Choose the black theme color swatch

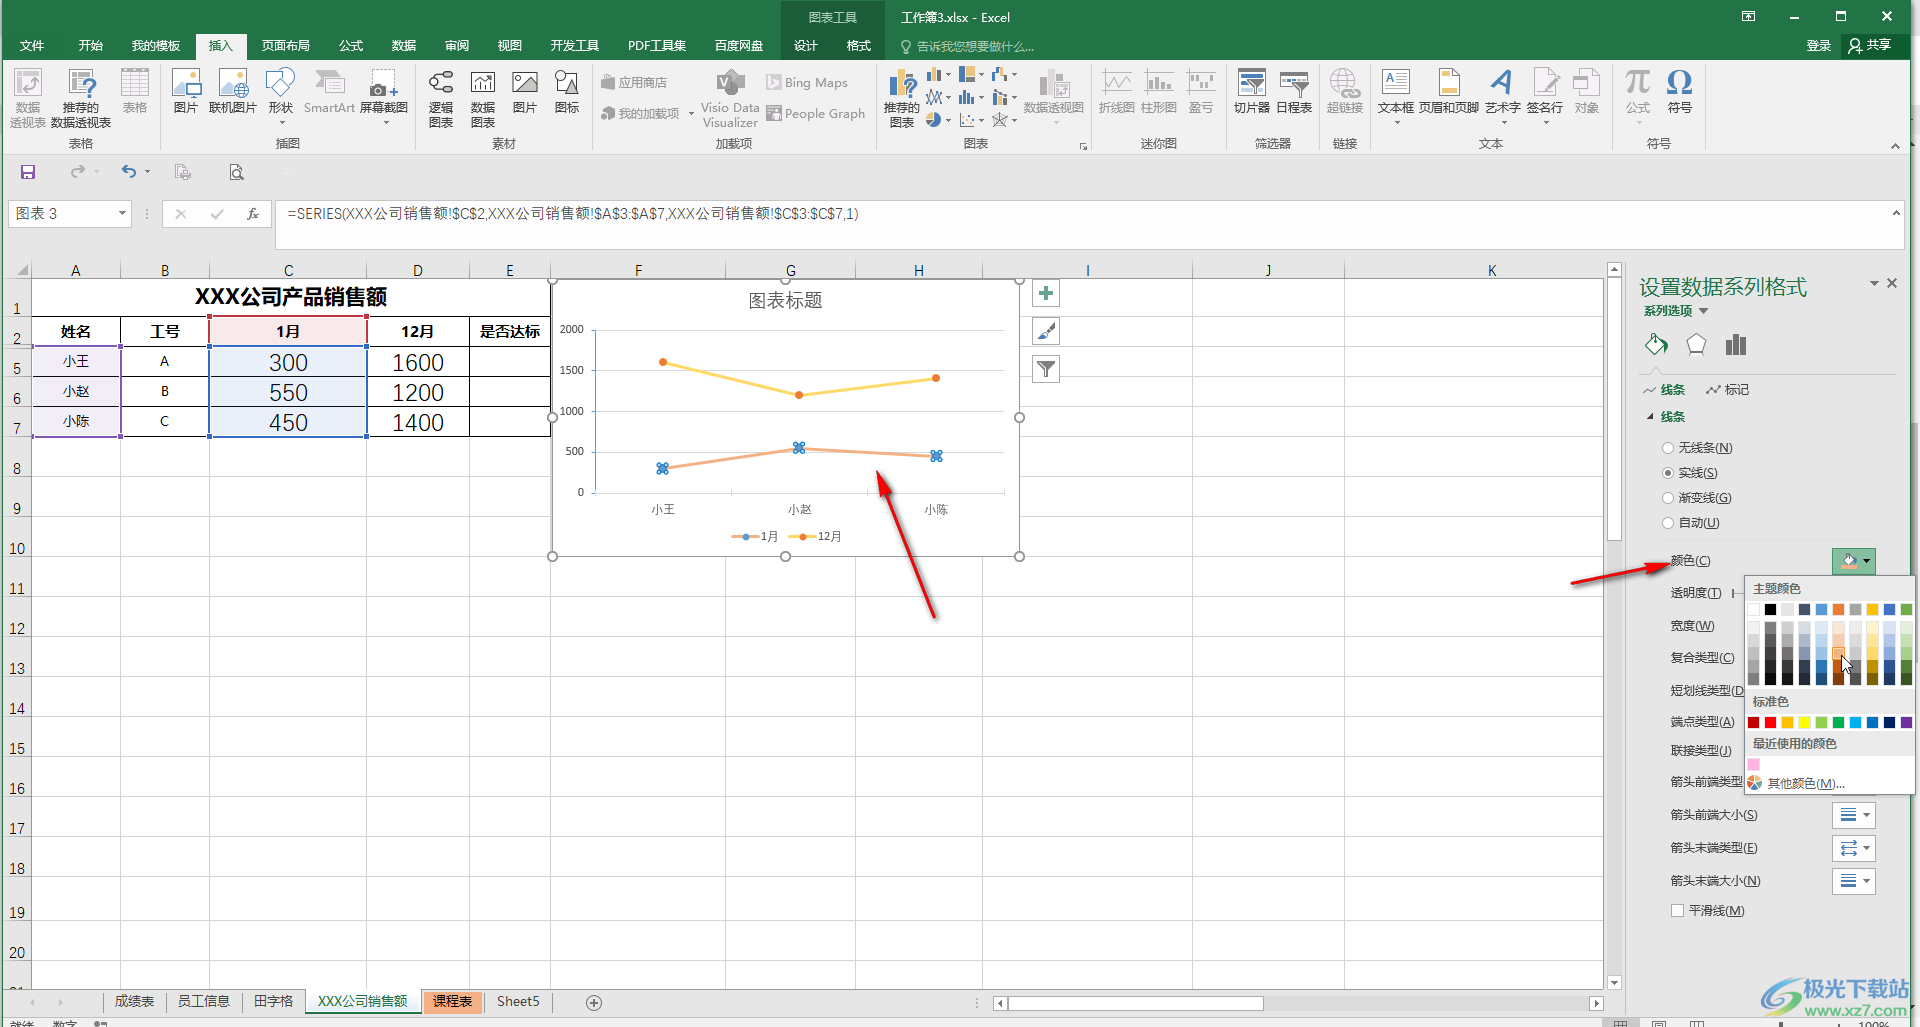[x=1770, y=610]
